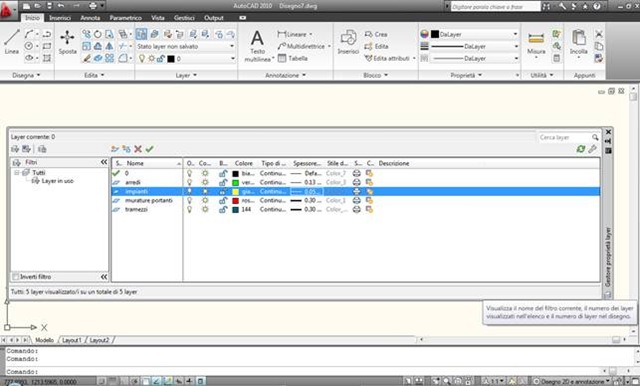Change green color swatch of arredi layer
Viewport: 640px width, 386px height.
(x=236, y=182)
